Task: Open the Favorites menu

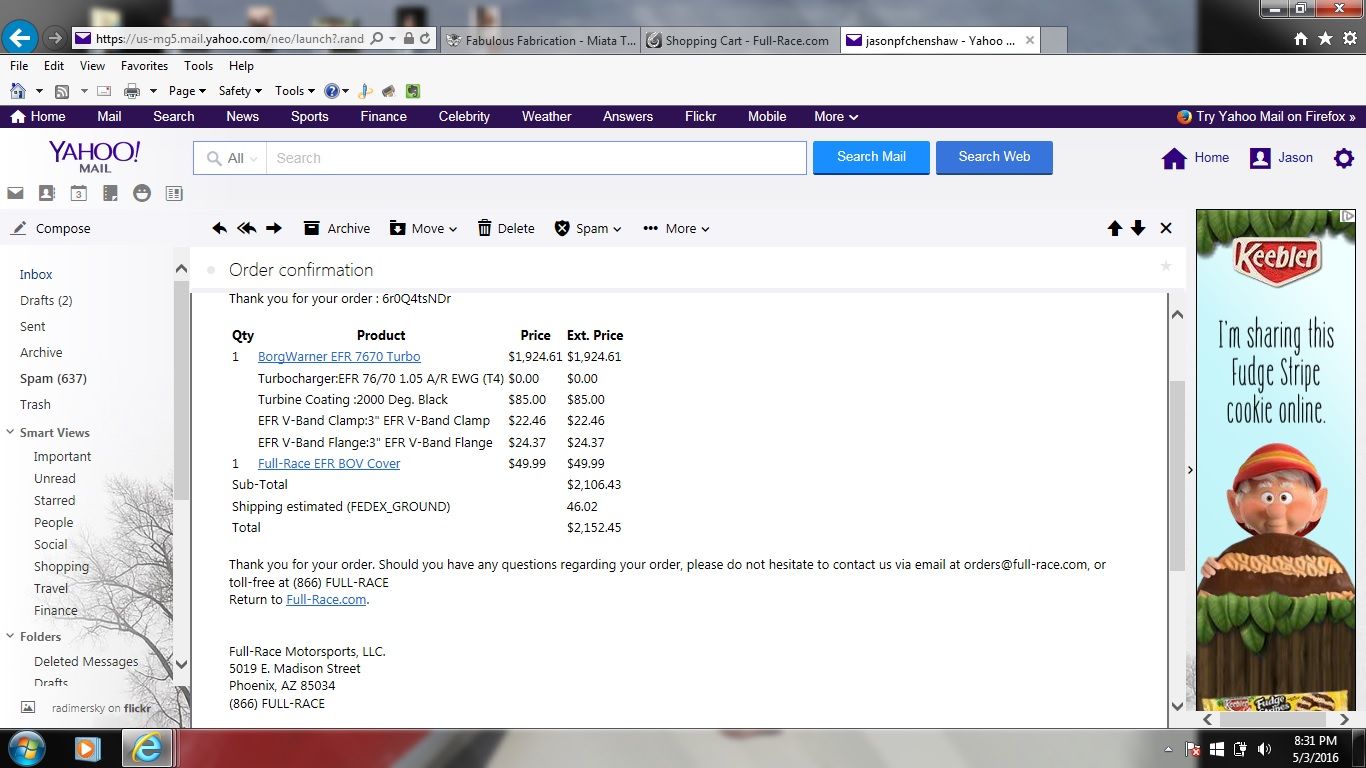Action: click(x=144, y=66)
